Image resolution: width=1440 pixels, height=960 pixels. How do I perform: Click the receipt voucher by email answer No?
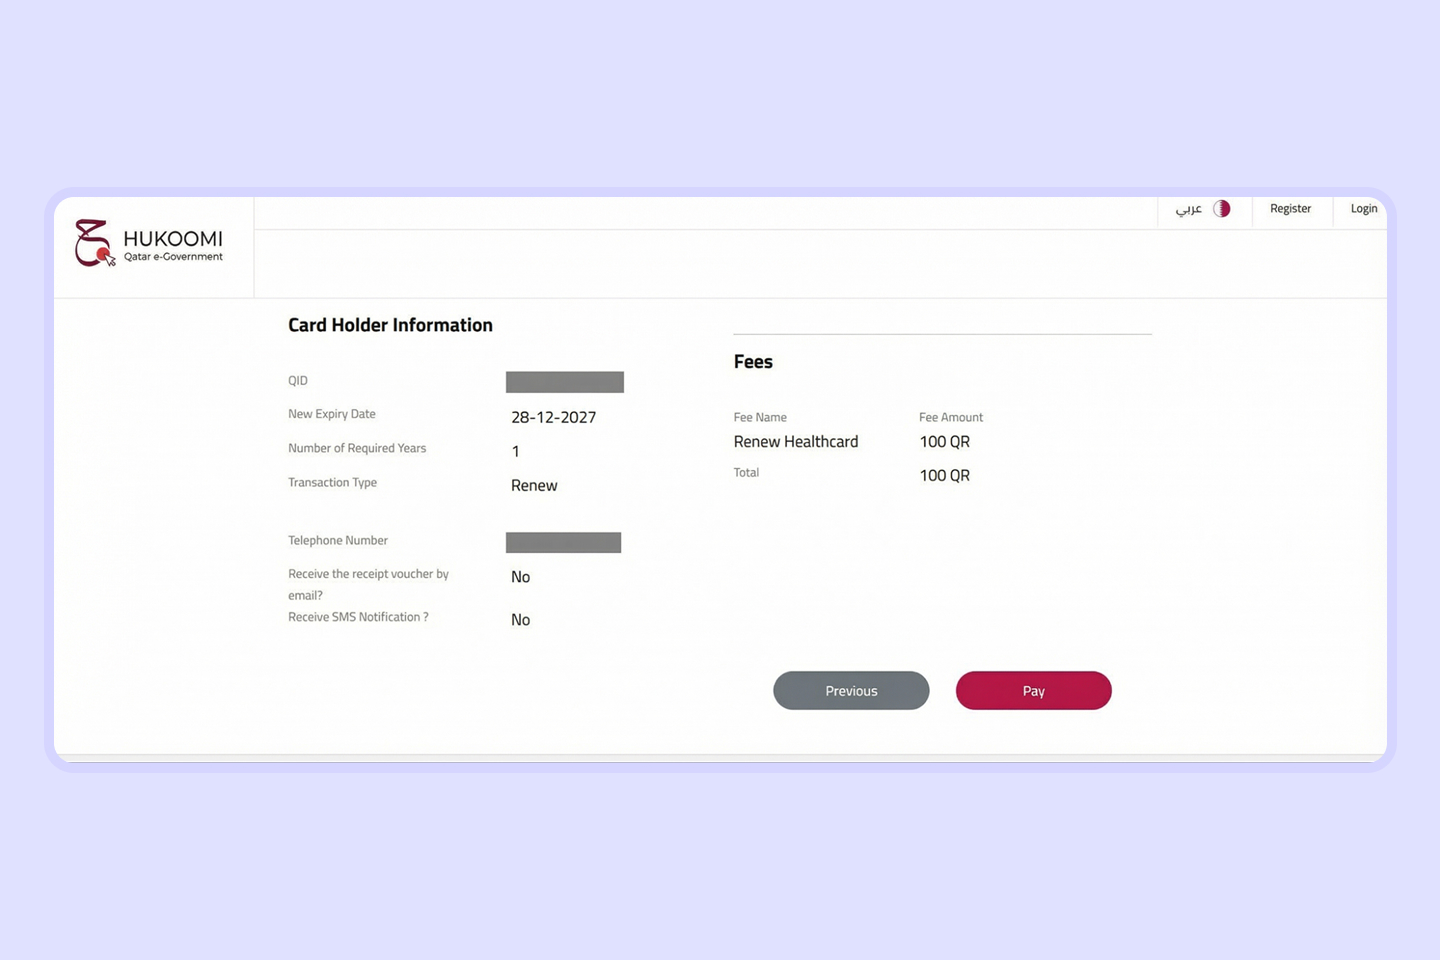520,577
